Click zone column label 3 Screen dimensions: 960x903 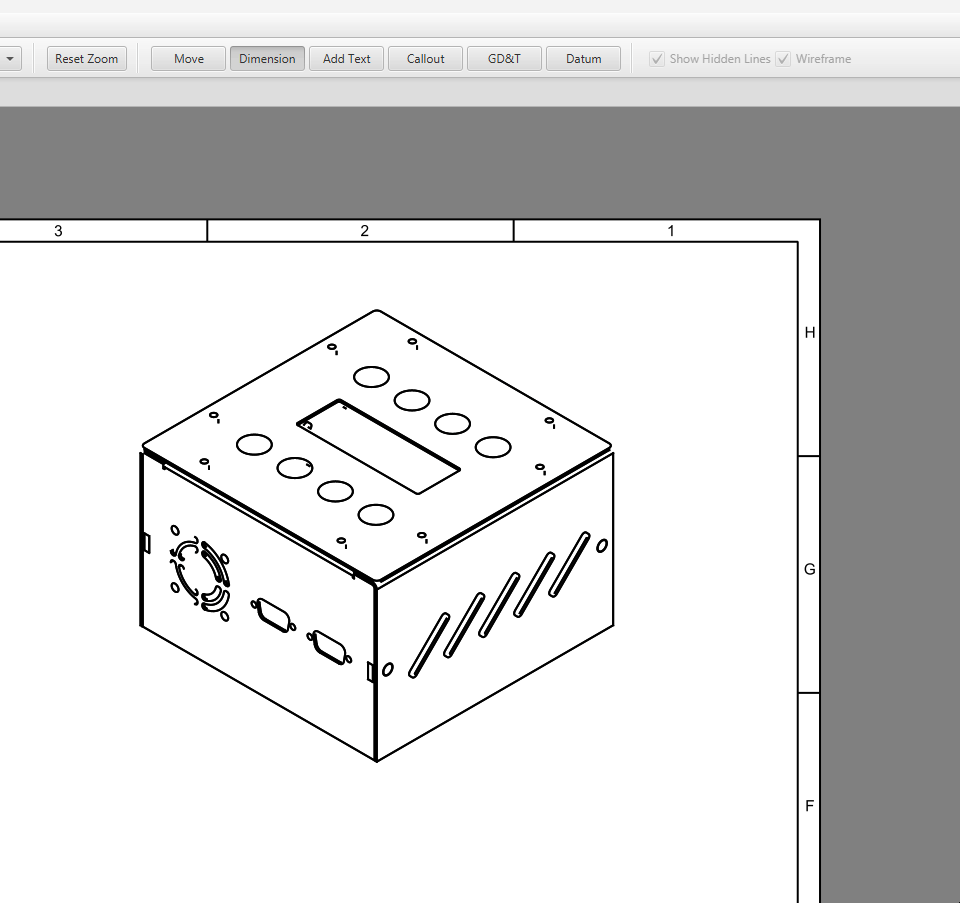point(58,231)
